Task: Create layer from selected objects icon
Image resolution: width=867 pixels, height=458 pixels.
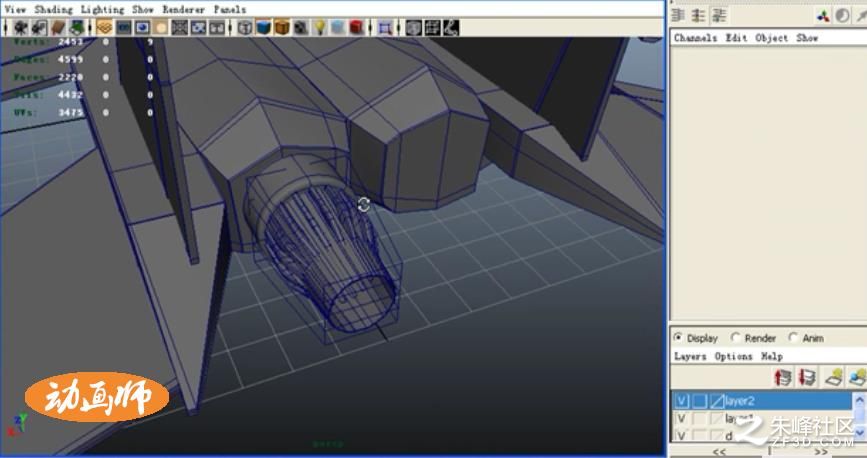Action: (856, 377)
